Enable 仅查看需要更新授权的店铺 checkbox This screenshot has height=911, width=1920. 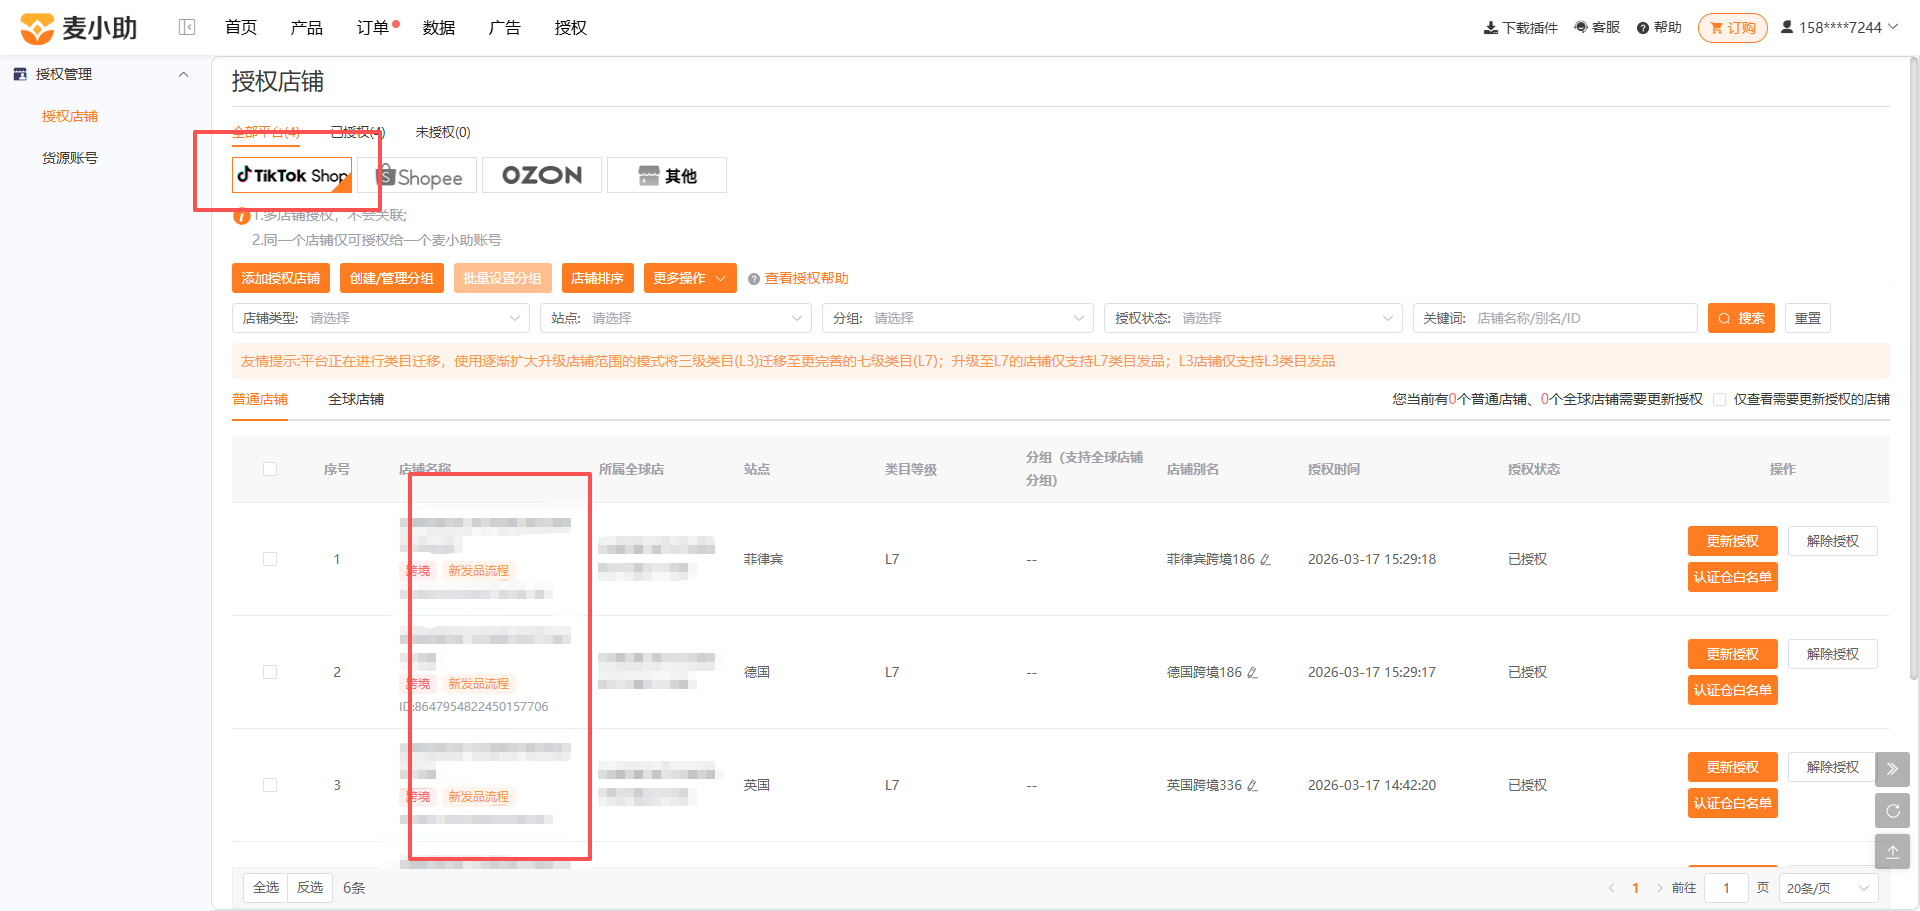click(x=1719, y=399)
